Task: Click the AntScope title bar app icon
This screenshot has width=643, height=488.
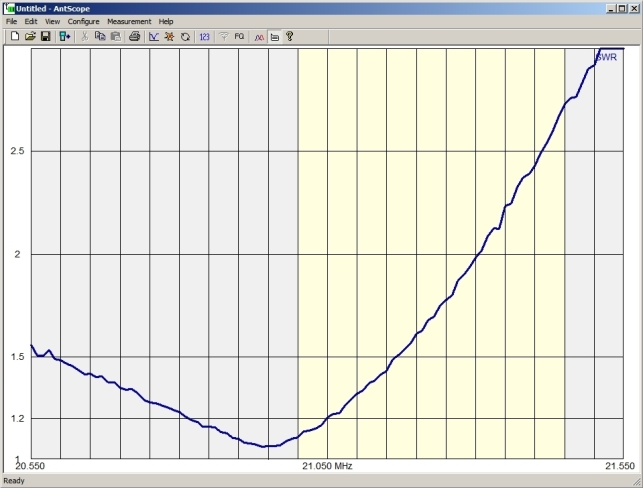Action: (9, 8)
